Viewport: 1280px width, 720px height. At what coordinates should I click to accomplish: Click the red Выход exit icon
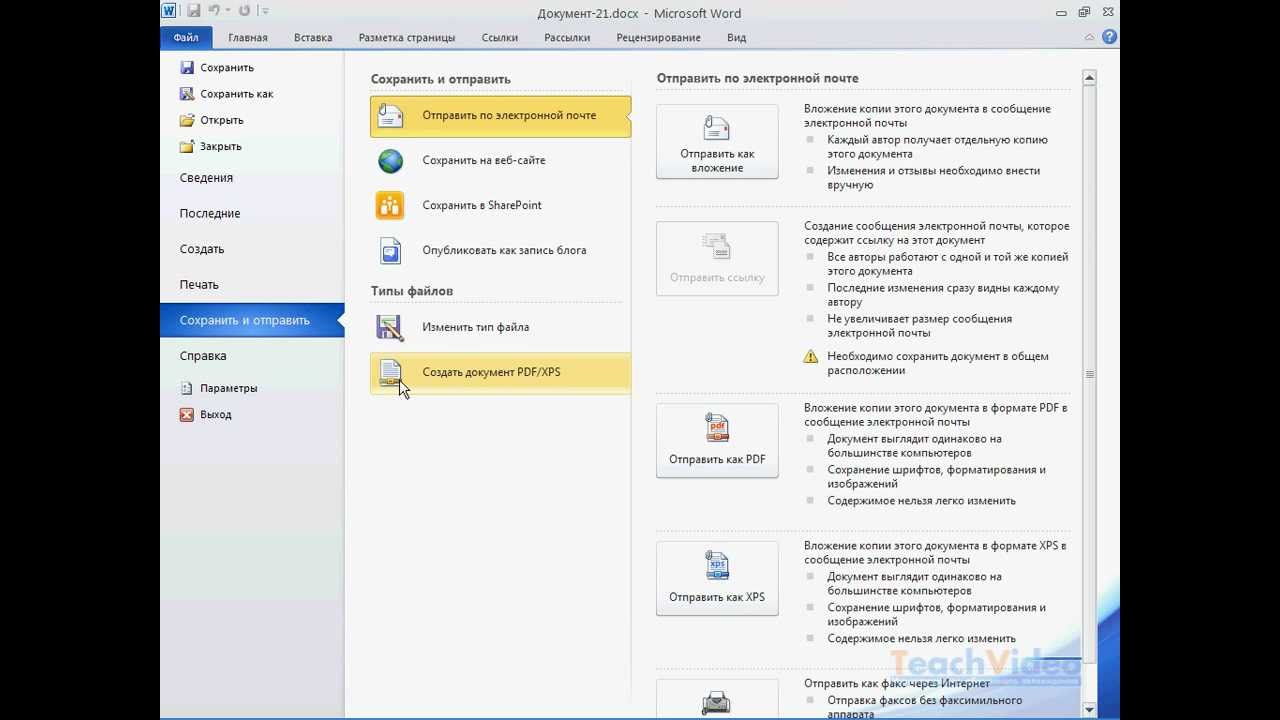pos(186,414)
